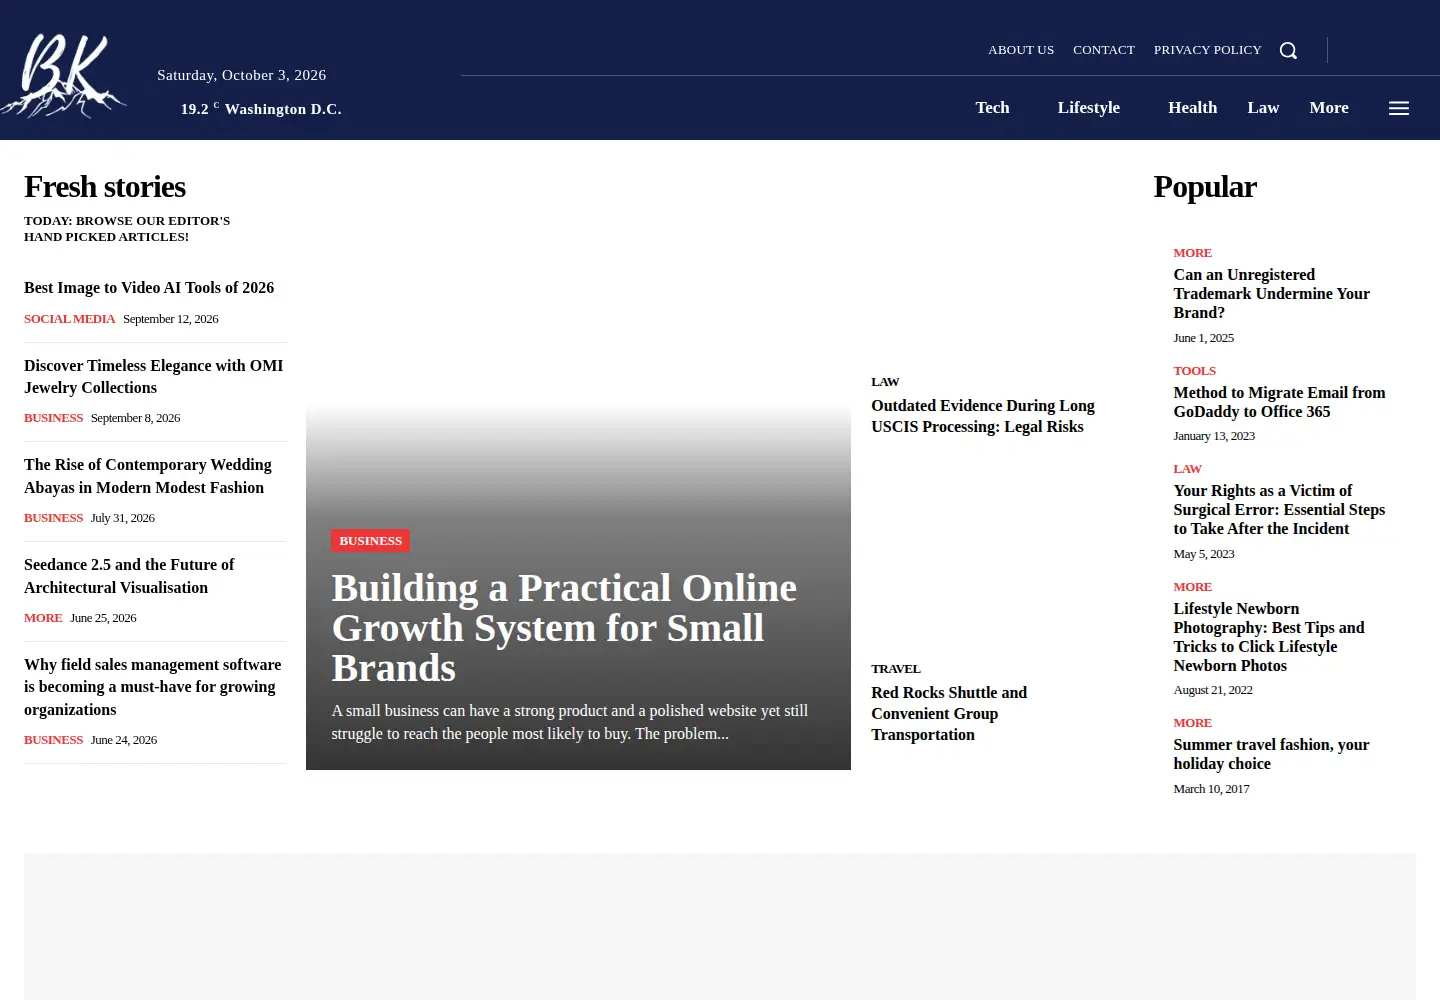Open the Lifestyle menu item
Image resolution: width=1440 pixels, height=1000 pixels.
[1089, 108]
